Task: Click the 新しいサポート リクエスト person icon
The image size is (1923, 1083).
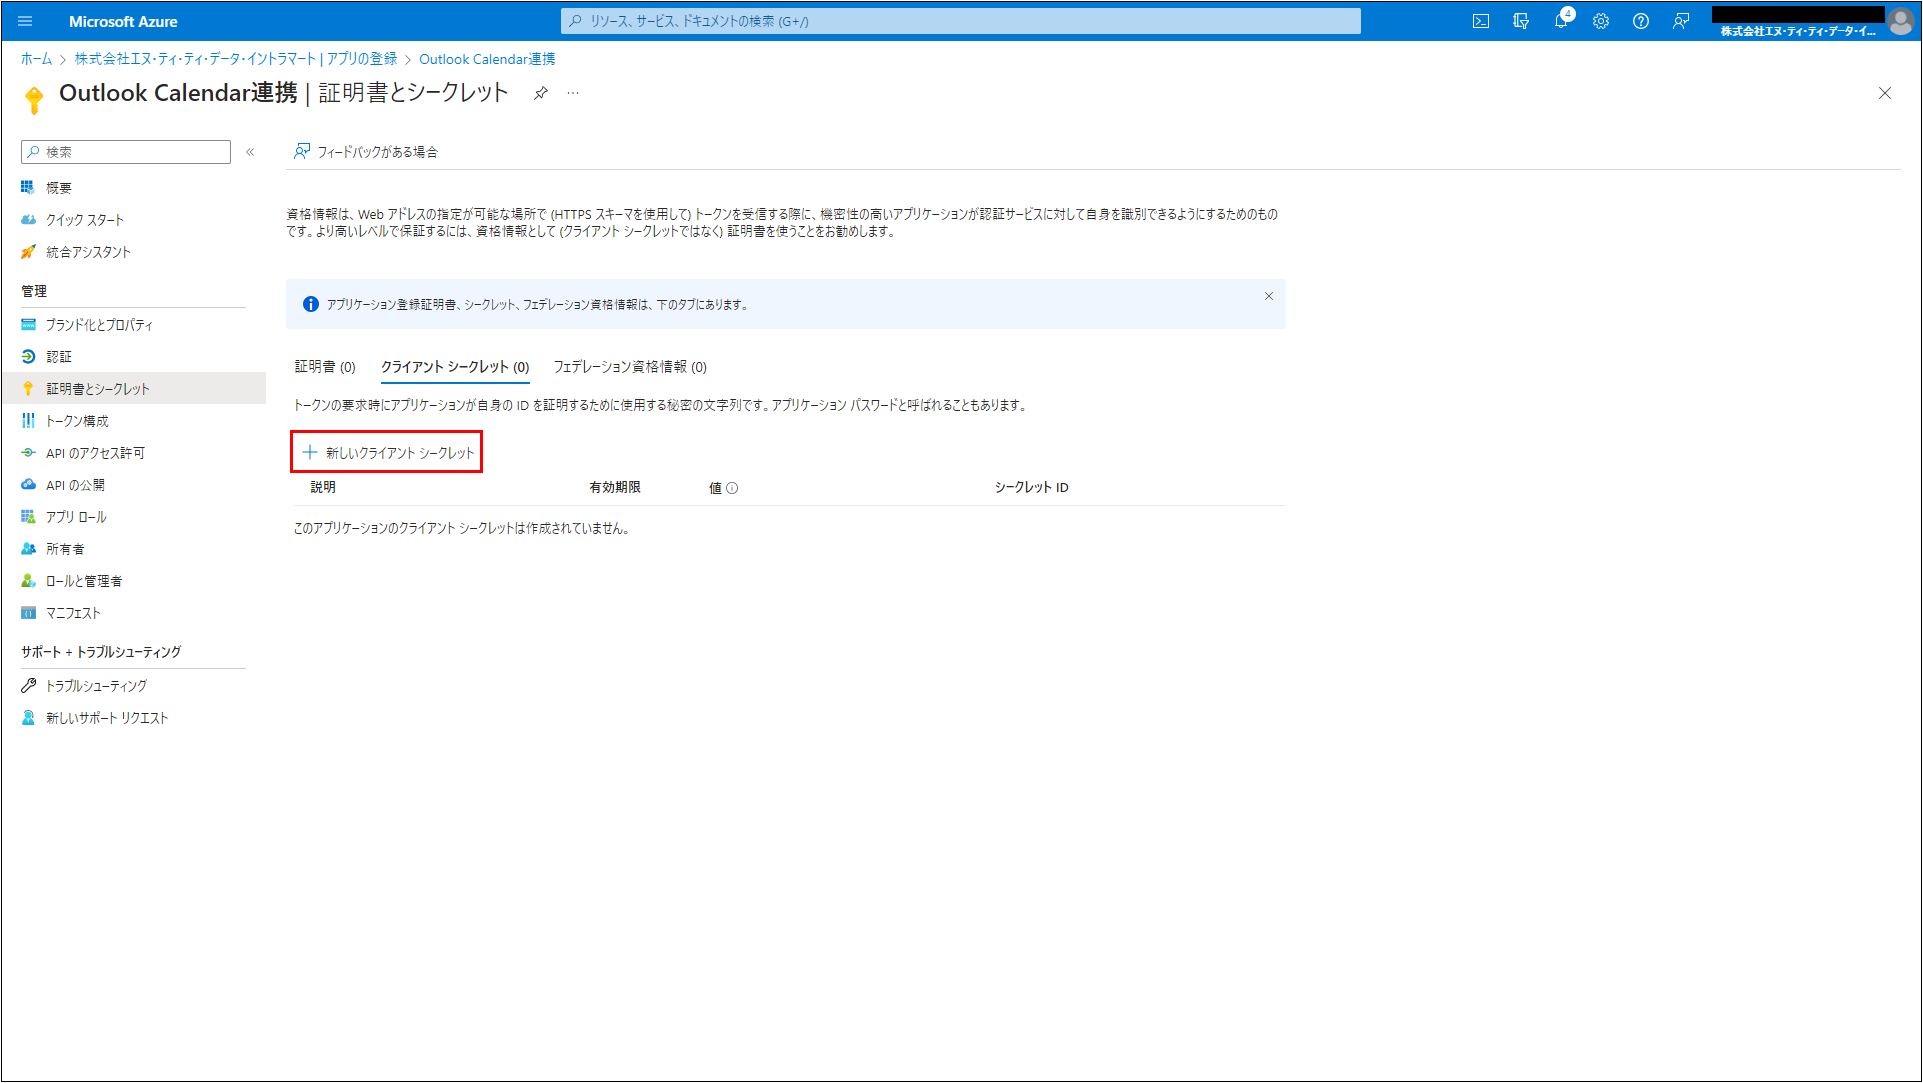Action: (28, 717)
